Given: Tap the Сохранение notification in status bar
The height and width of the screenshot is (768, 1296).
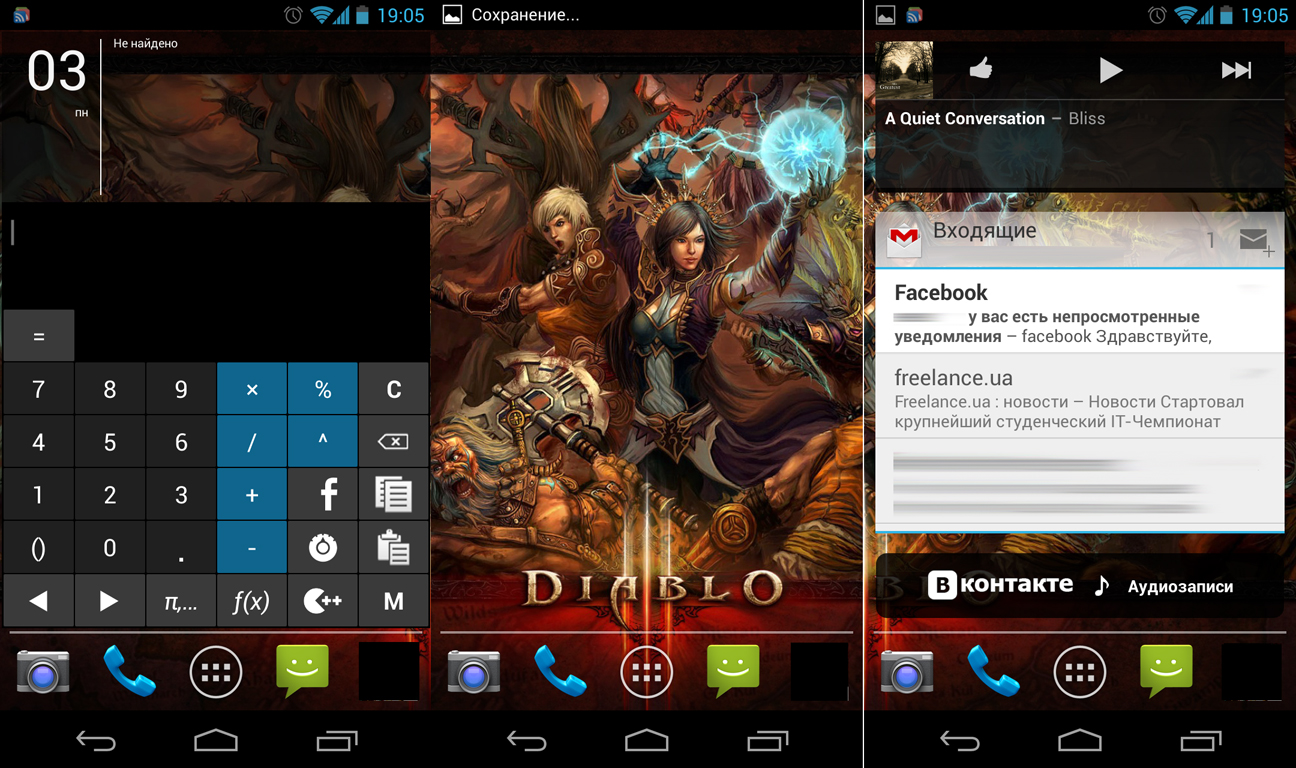Looking at the screenshot, I should click(x=512, y=15).
